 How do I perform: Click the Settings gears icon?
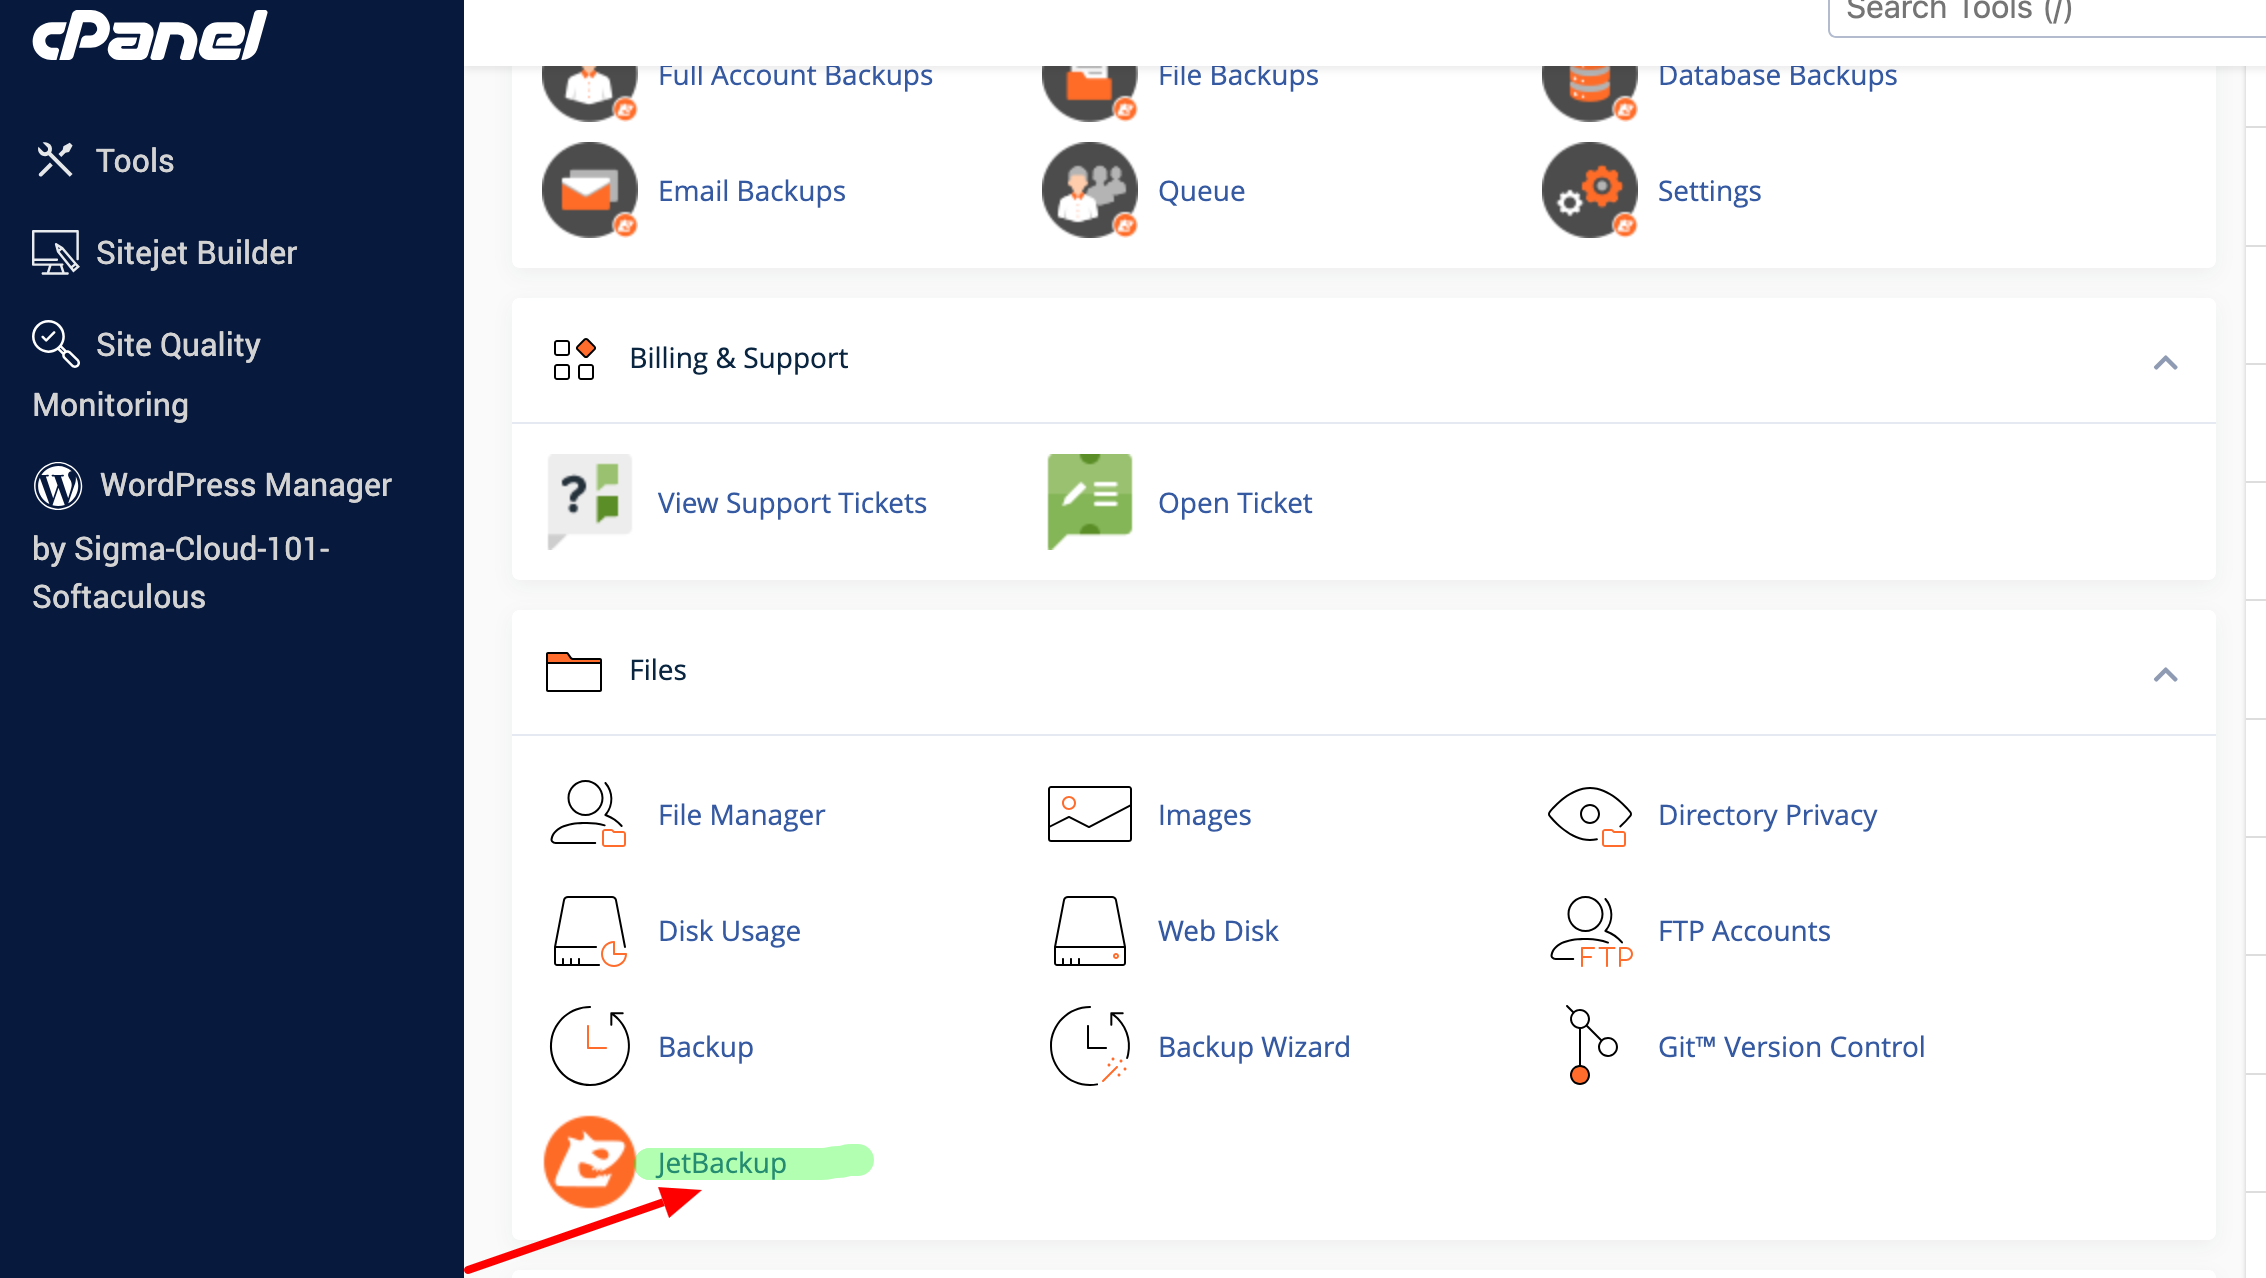tap(1590, 190)
